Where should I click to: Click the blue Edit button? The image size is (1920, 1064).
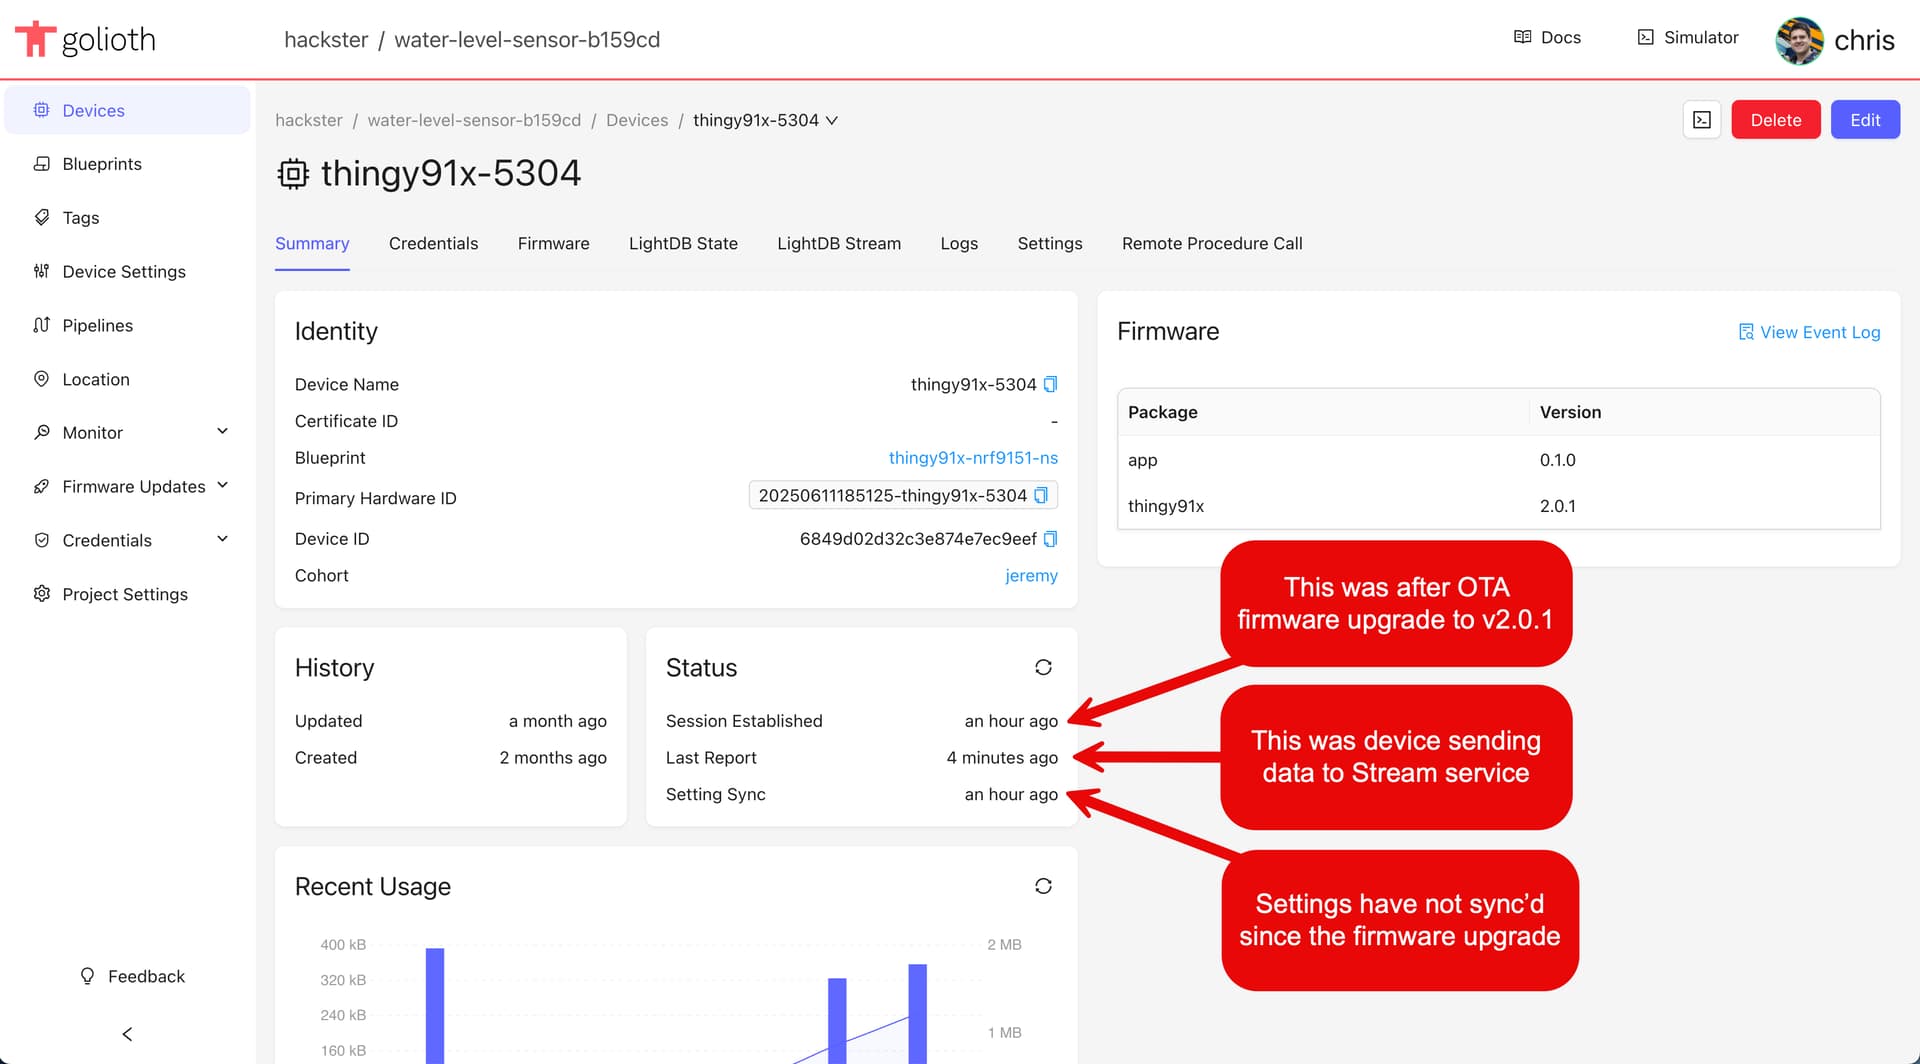click(1865, 120)
